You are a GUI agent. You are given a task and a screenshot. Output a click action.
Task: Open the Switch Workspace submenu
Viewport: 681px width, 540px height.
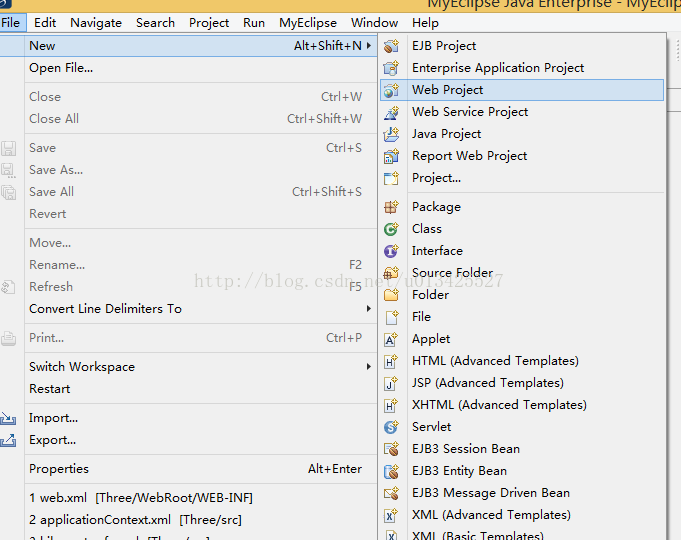(369, 367)
